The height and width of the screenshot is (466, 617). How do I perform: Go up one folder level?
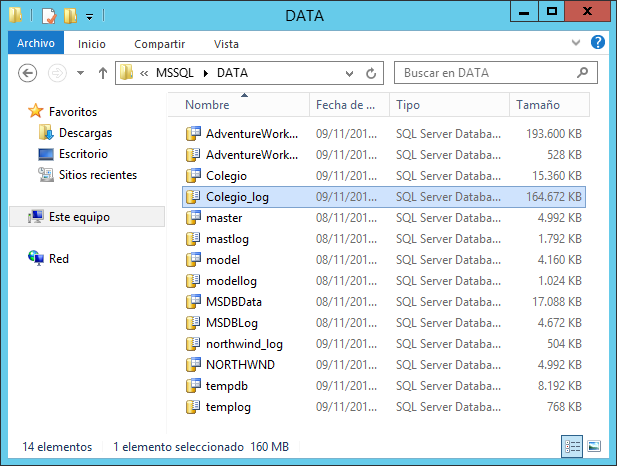pos(103,73)
